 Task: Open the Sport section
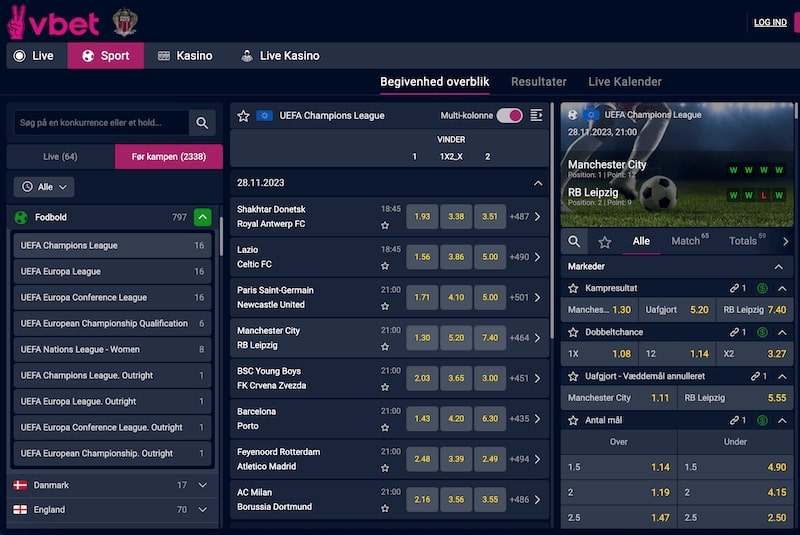point(106,56)
